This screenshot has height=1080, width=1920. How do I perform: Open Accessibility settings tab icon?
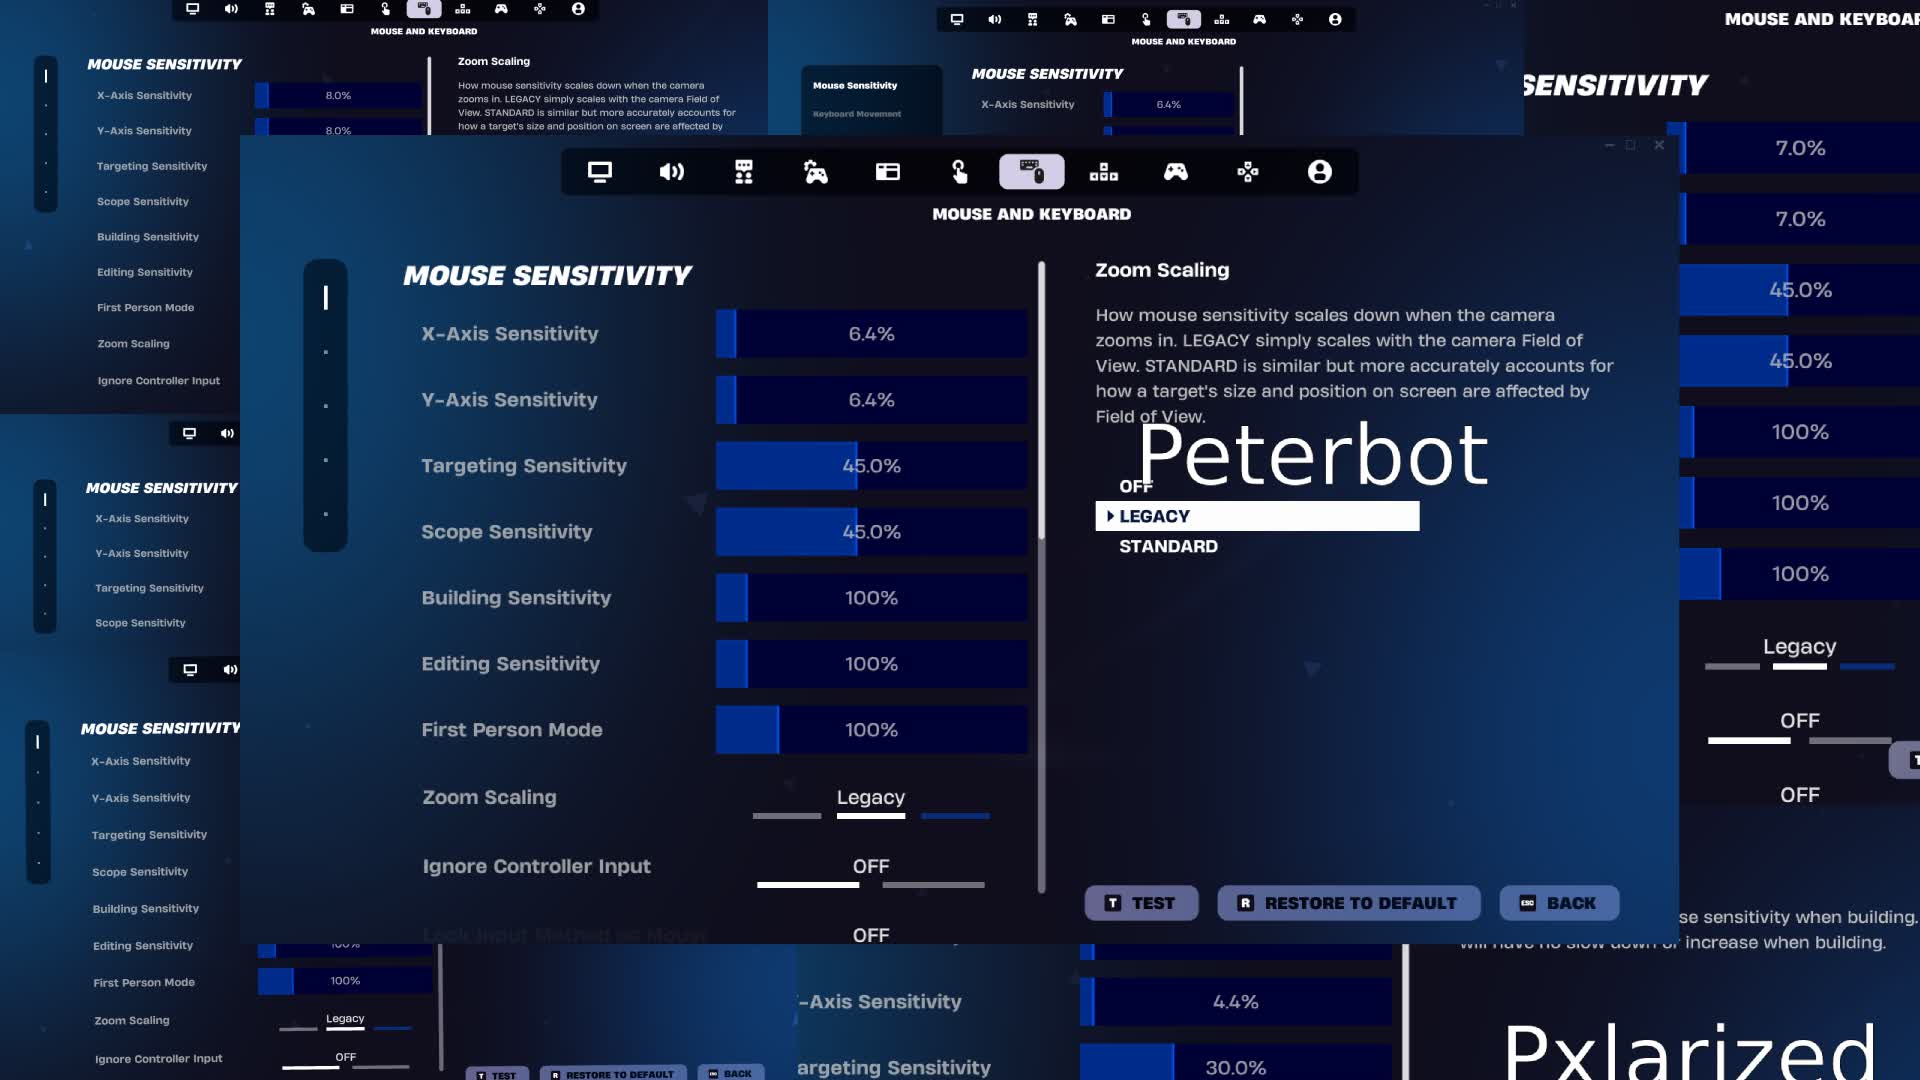pyautogui.click(x=744, y=172)
